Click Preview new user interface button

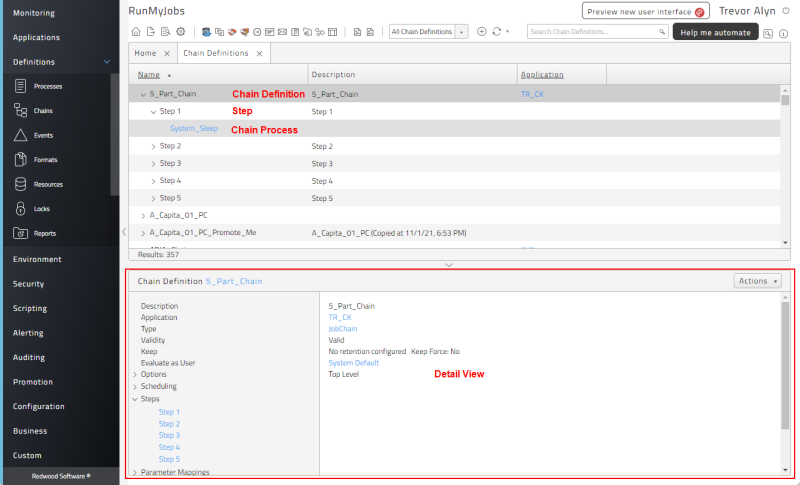coord(645,11)
